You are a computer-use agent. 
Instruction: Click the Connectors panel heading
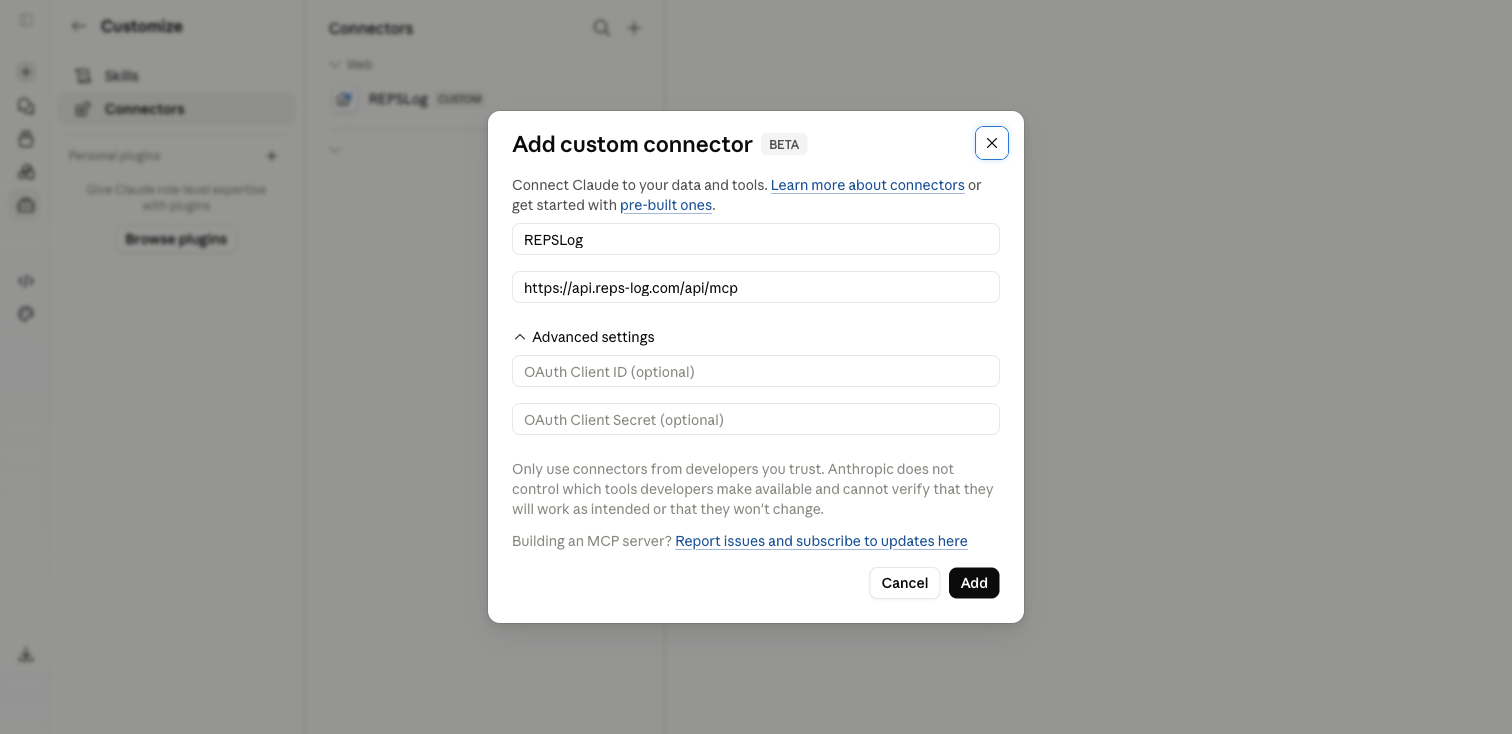tap(371, 28)
